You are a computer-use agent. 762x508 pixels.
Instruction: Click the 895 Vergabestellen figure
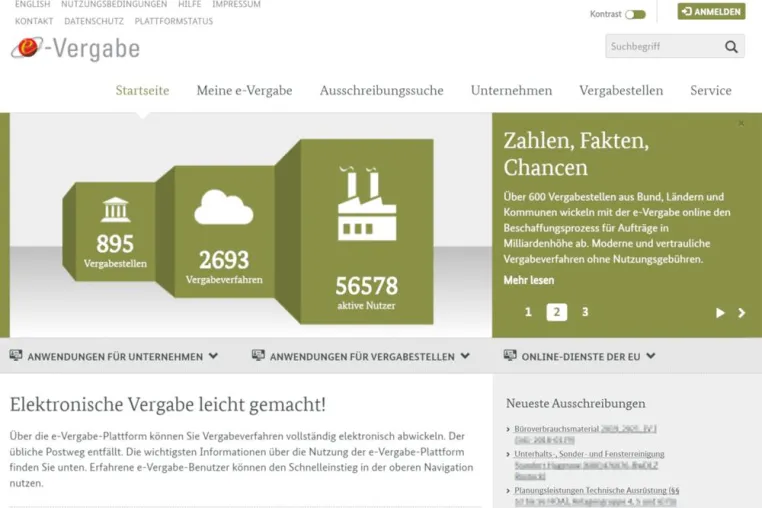[x=115, y=251]
